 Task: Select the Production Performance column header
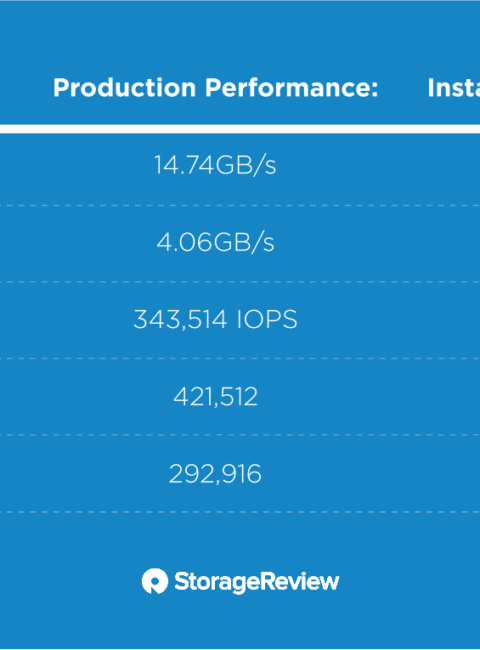216,88
